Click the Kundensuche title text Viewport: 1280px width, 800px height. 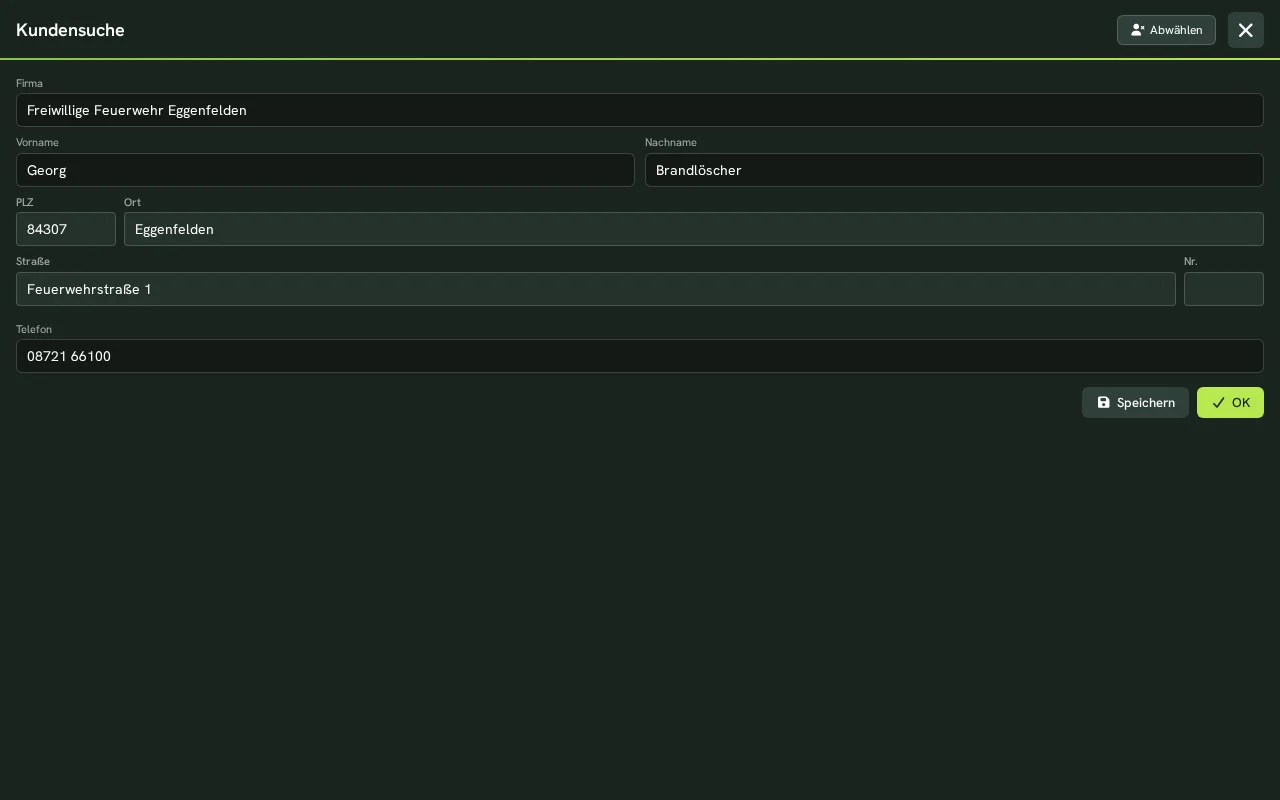[70, 30]
